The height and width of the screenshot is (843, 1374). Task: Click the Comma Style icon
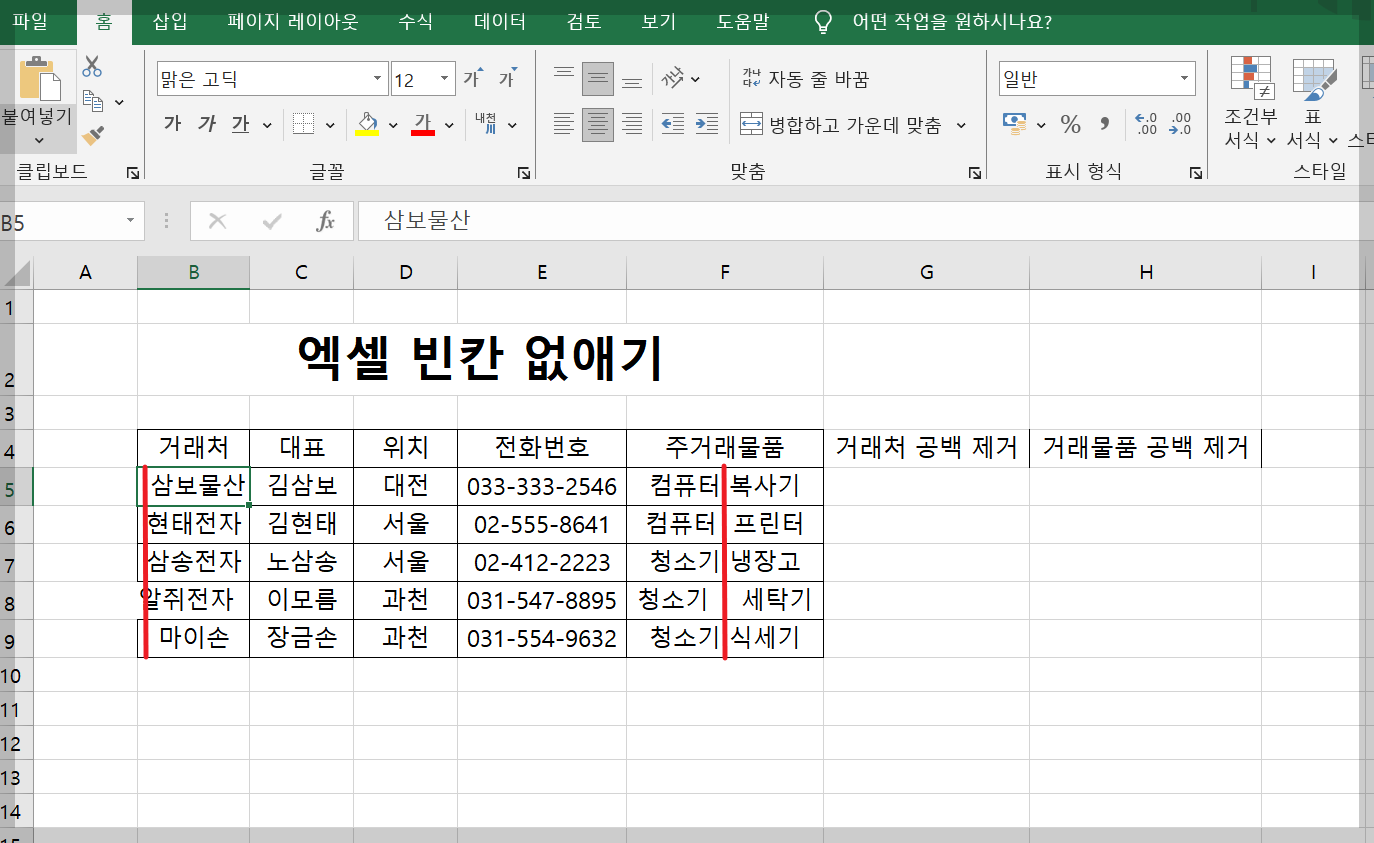point(1103,124)
